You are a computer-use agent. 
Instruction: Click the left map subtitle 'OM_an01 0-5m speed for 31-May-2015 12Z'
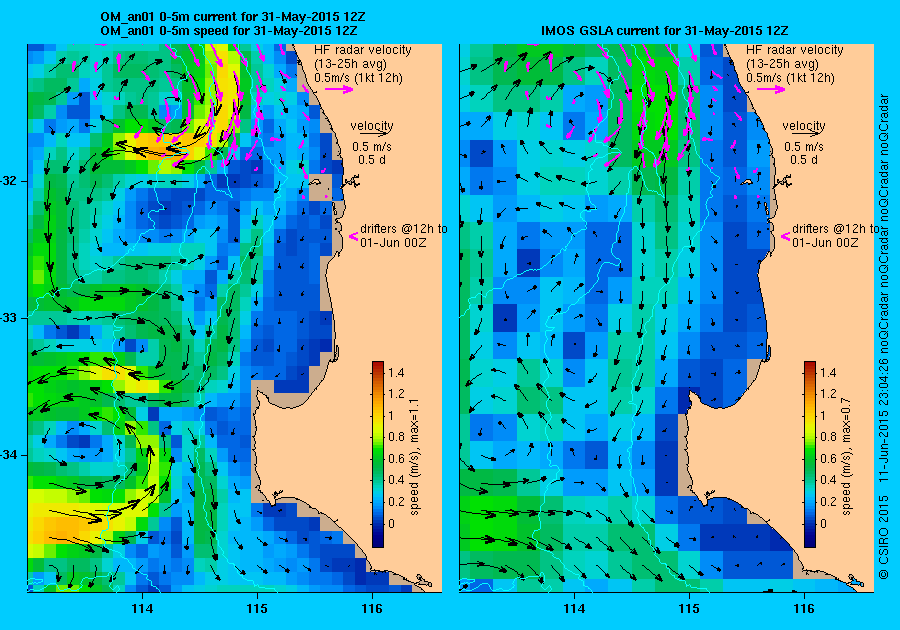(228, 31)
